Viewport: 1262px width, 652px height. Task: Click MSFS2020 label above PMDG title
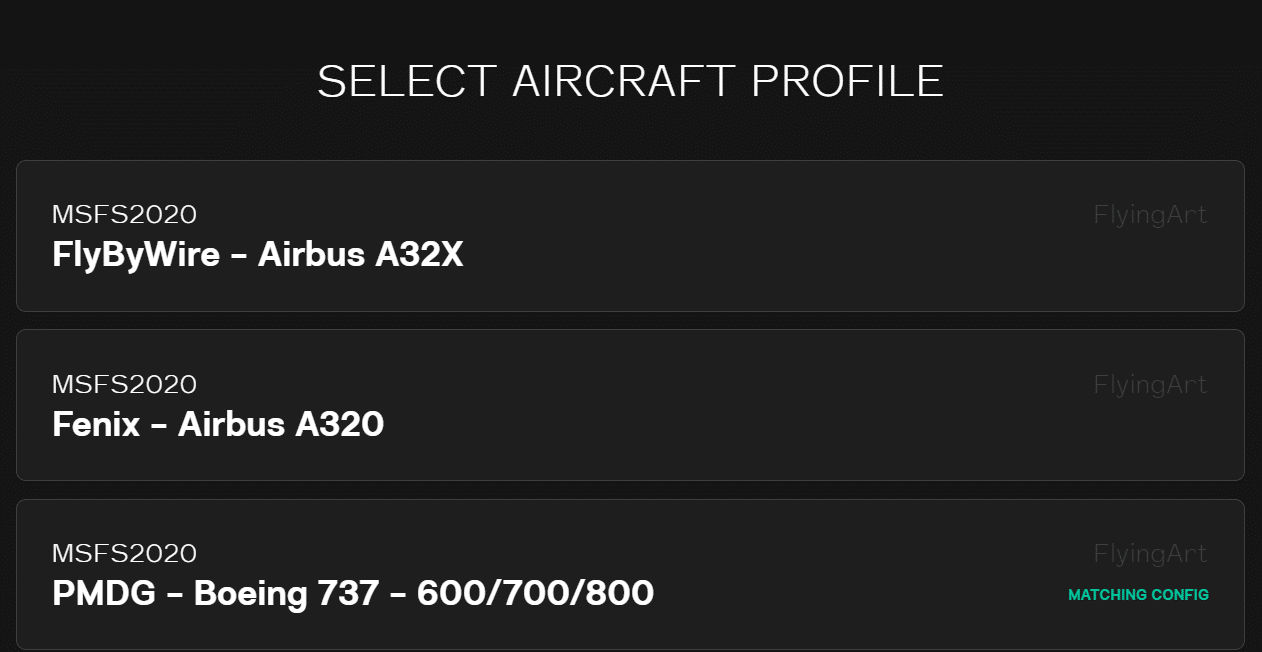pyautogui.click(x=124, y=554)
